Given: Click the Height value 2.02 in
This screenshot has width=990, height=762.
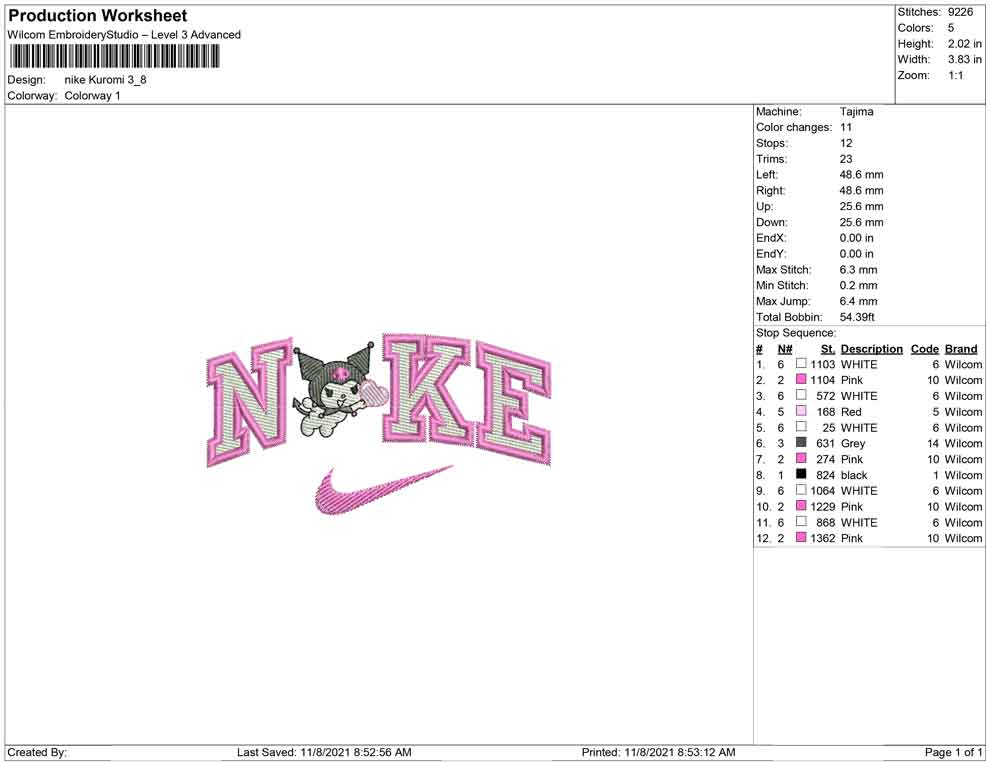Looking at the screenshot, I should click(x=965, y=44).
